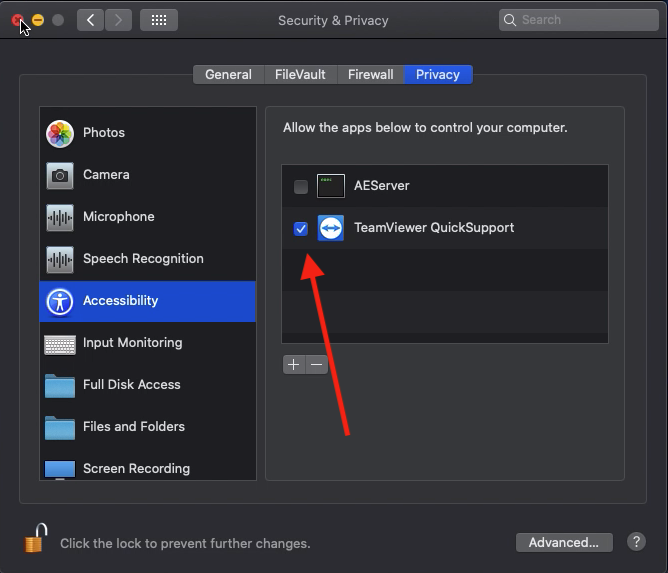This screenshot has width=668, height=573.
Task: Show all preferences grid button
Action: pyautogui.click(x=159, y=20)
